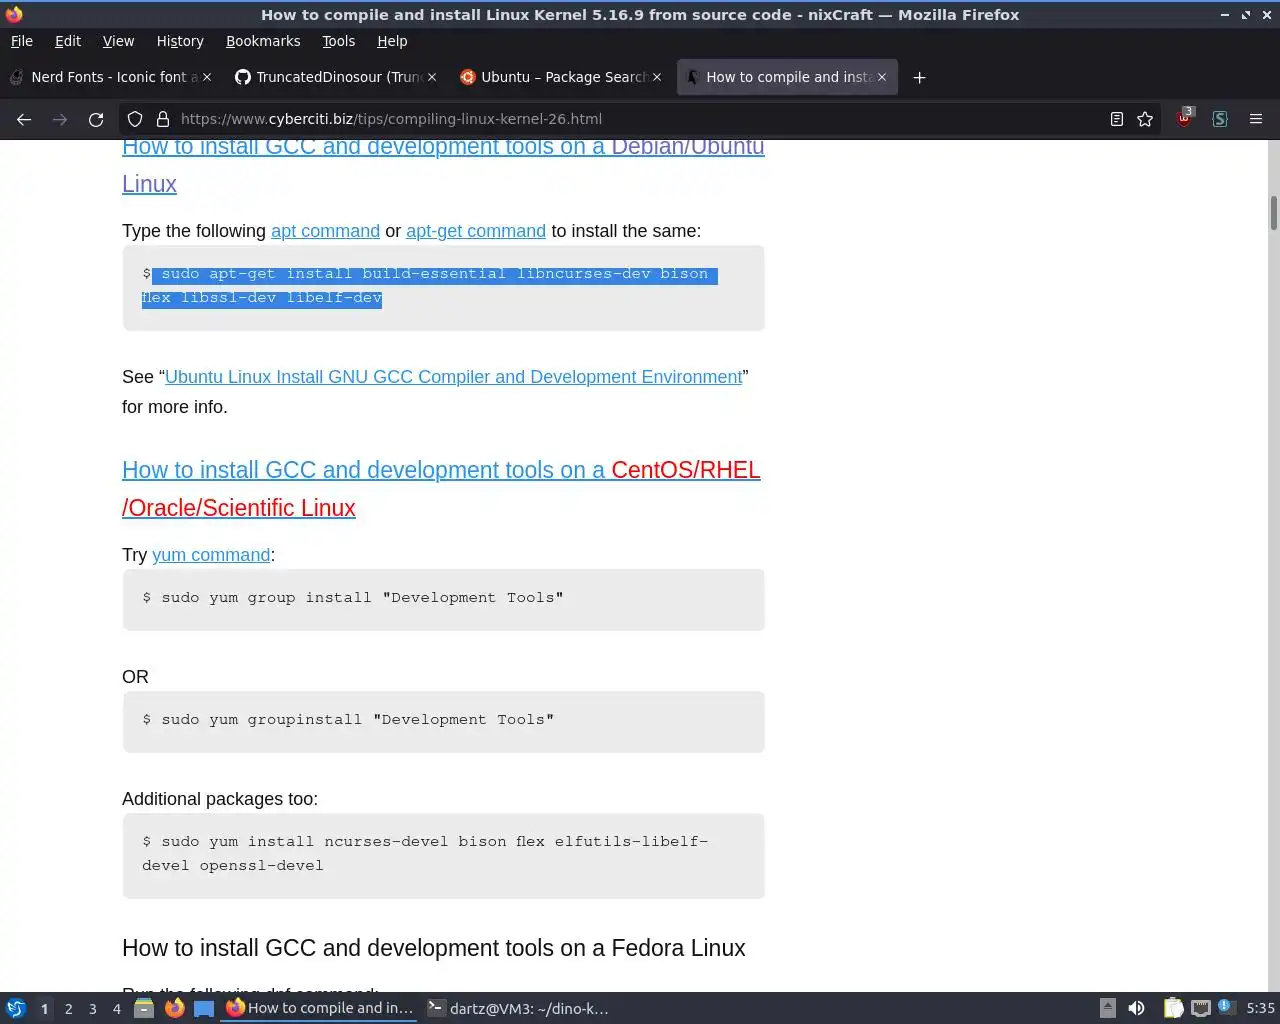Open the Firefox hamburger application menu

[1256, 119]
